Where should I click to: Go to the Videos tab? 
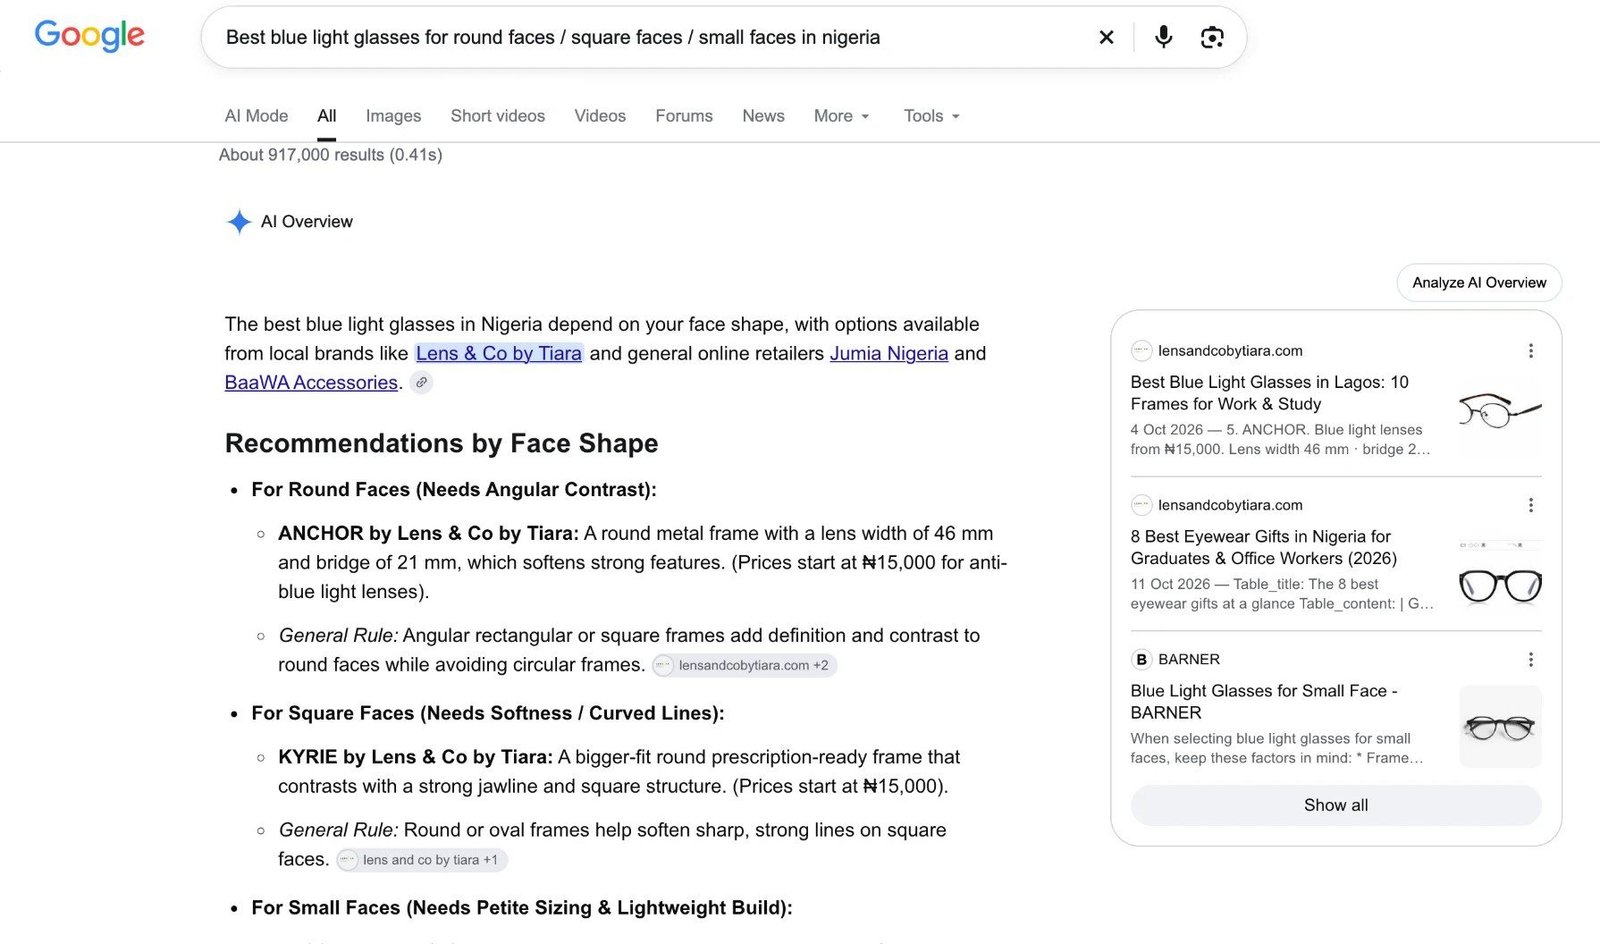600,116
